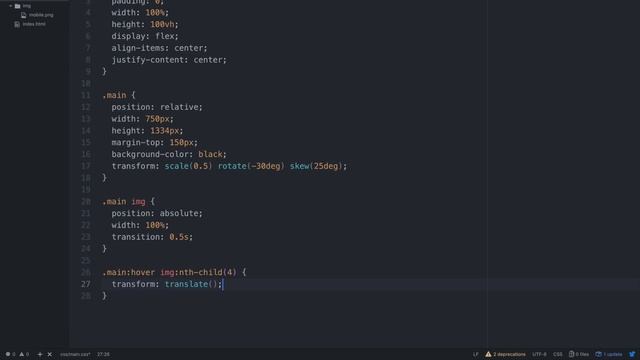Click line number 11 in gutter

tap(85, 95)
